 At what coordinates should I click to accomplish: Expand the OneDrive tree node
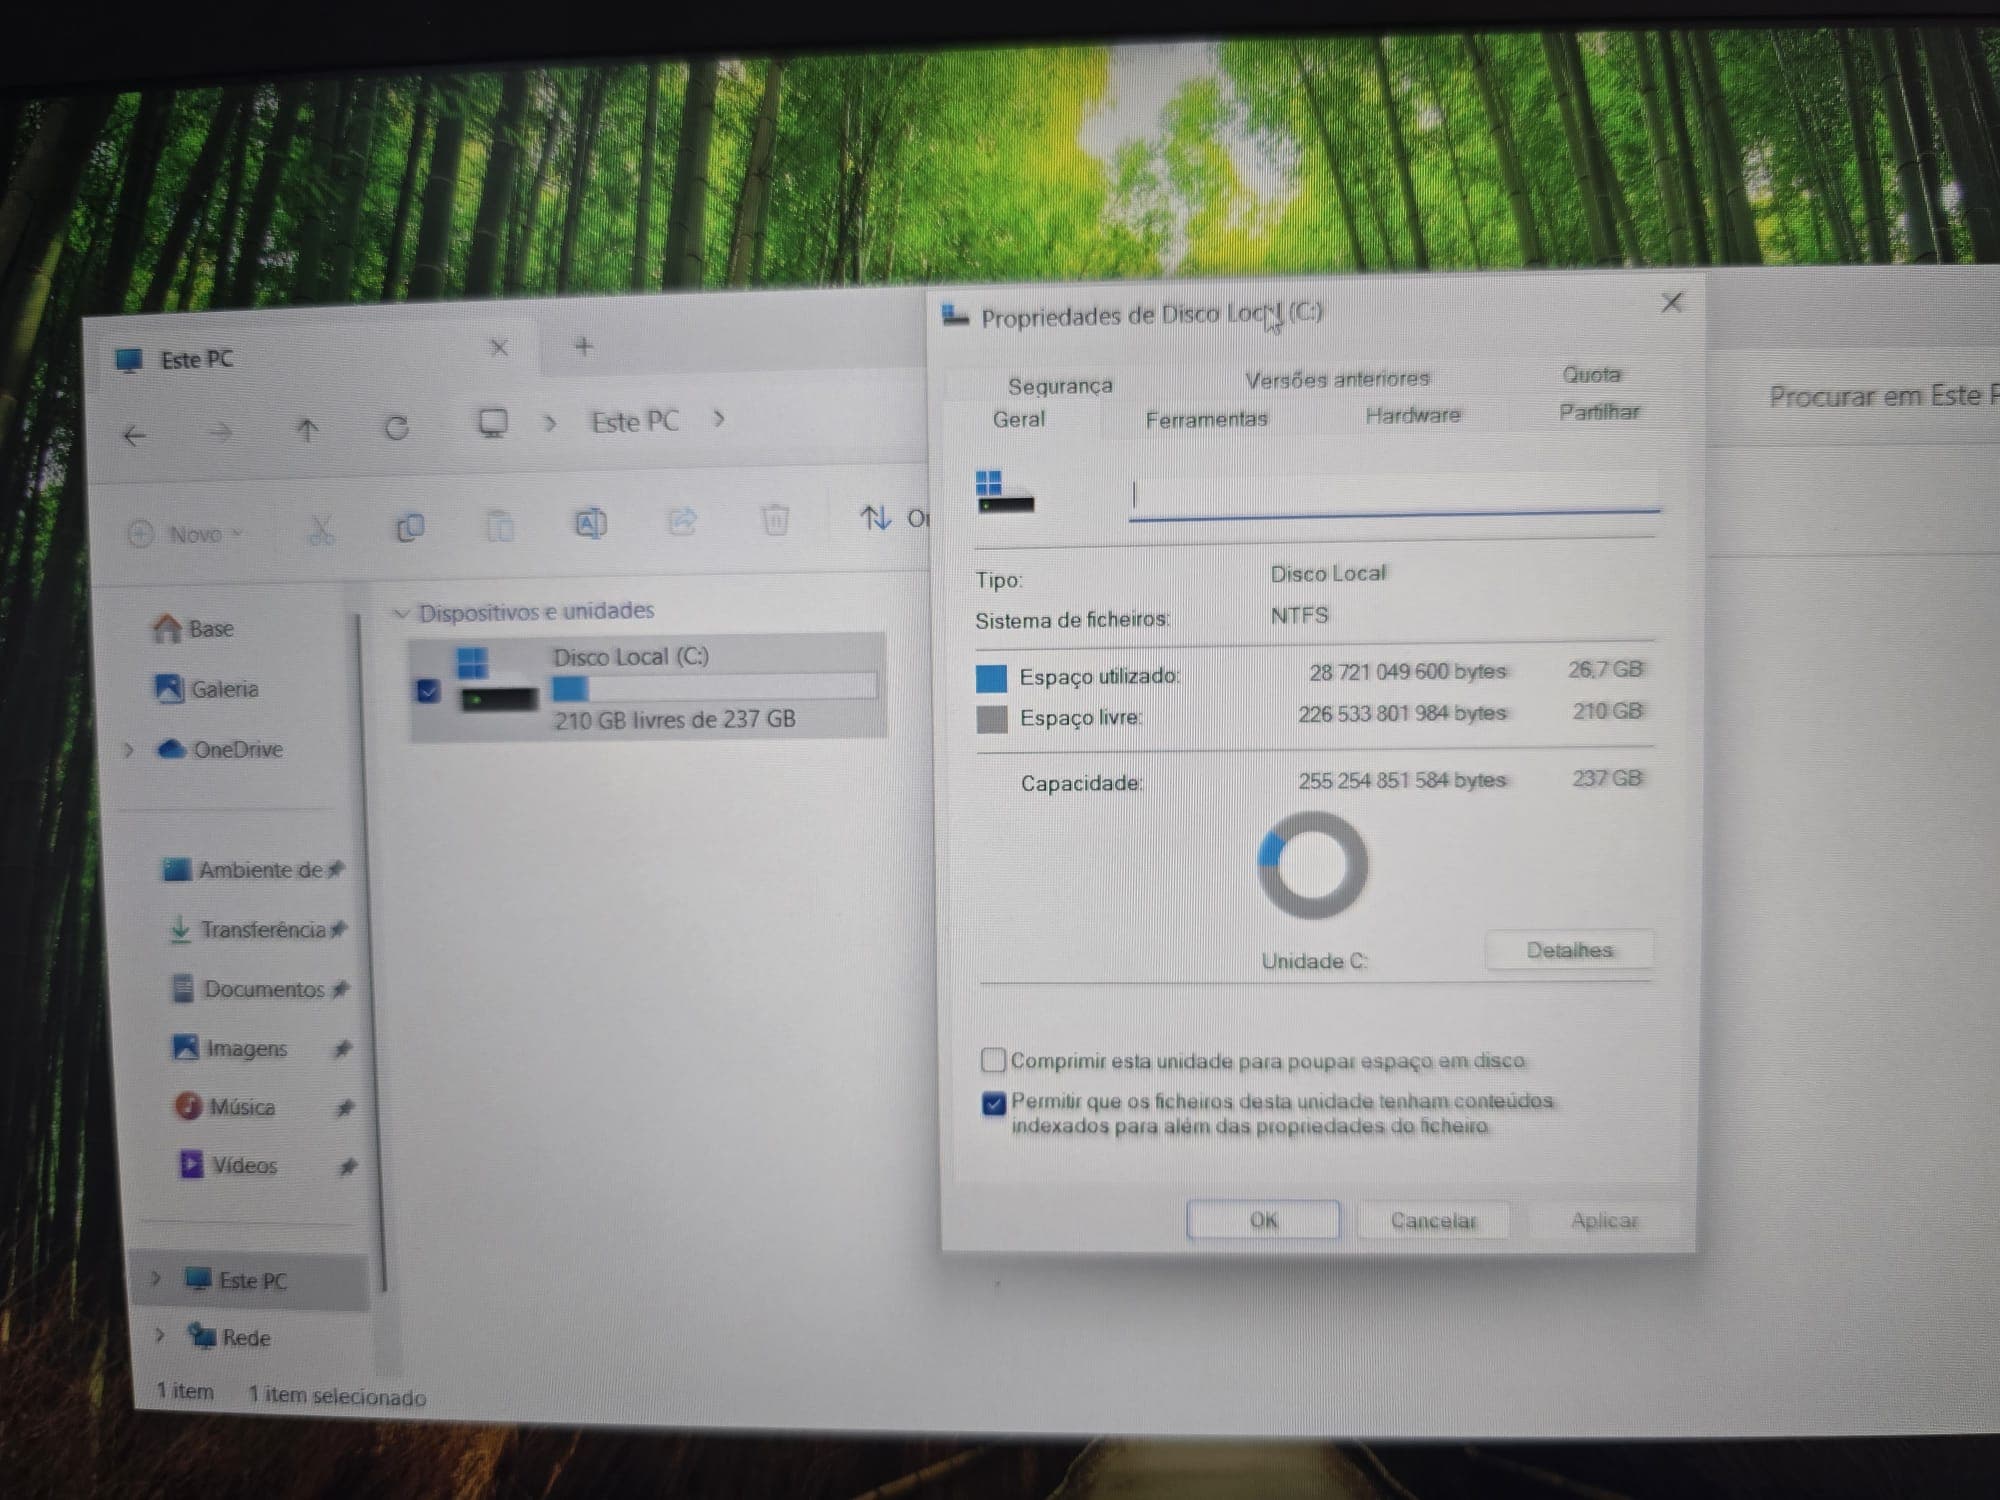point(128,749)
